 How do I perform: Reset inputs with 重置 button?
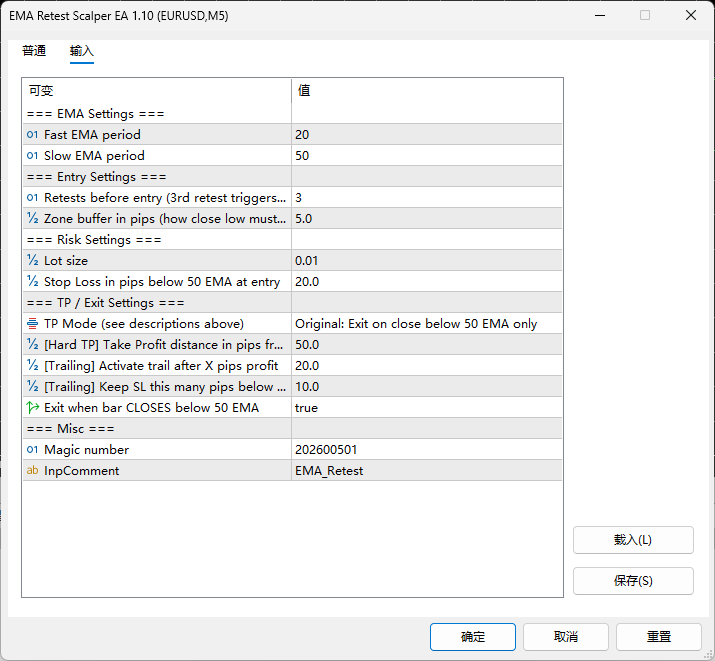(659, 637)
